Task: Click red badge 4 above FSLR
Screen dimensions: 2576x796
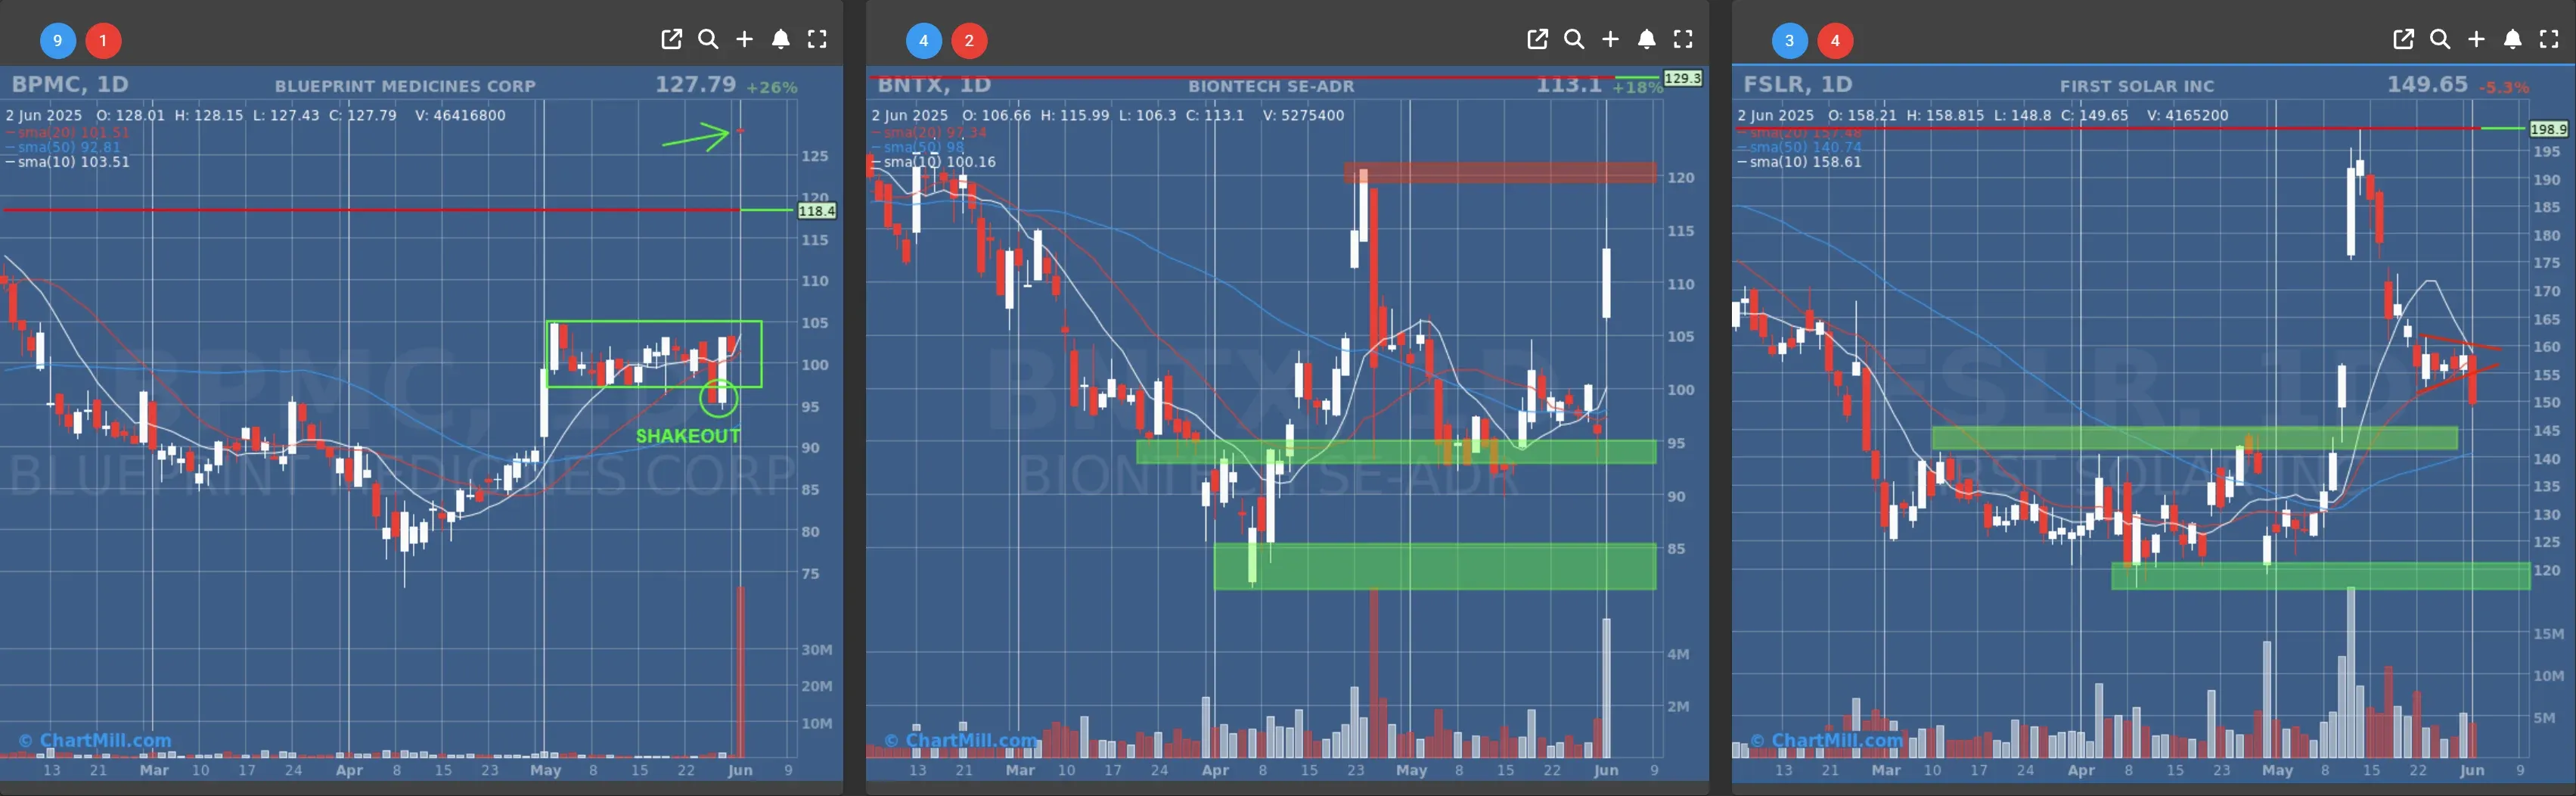Action: [1835, 41]
